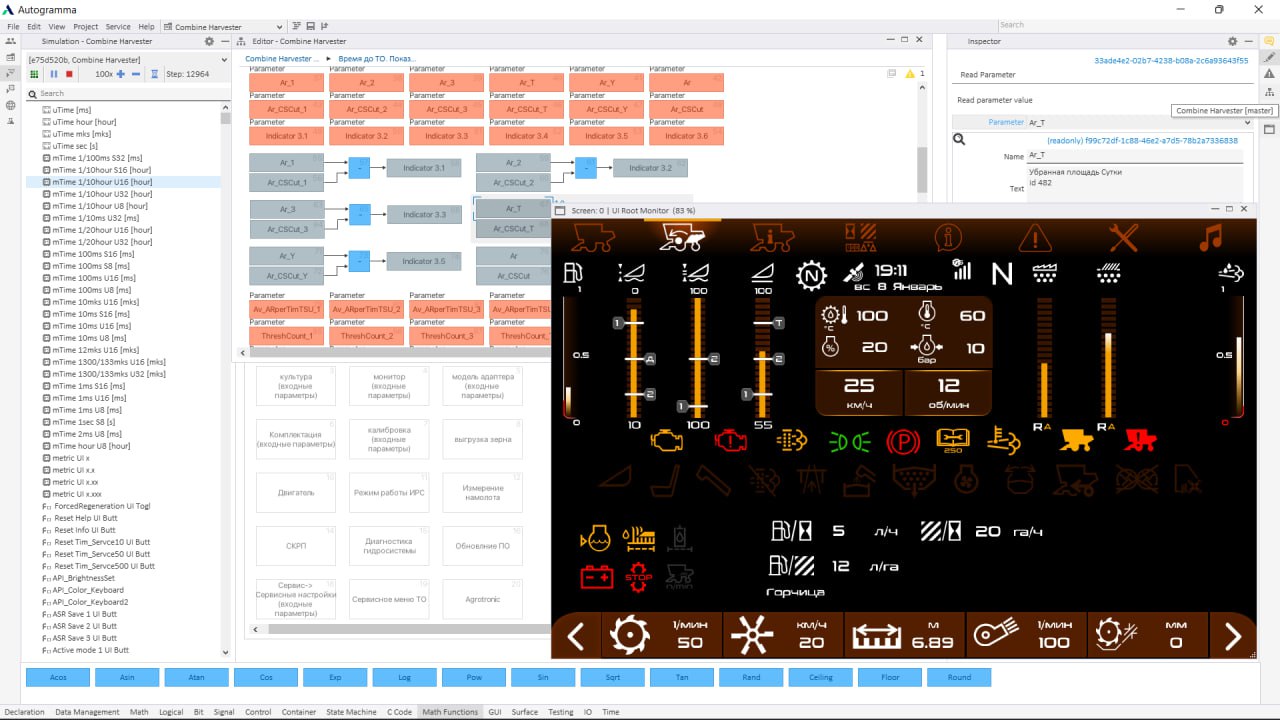Click the magnifier icon in Inspector

coord(959,140)
